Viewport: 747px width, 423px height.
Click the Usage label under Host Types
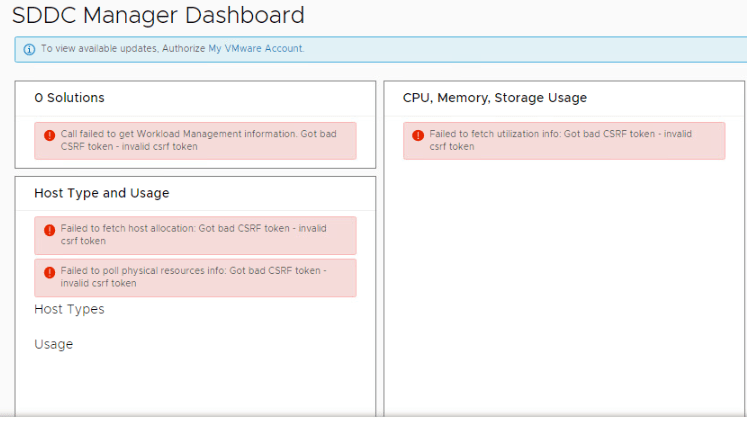pos(53,345)
